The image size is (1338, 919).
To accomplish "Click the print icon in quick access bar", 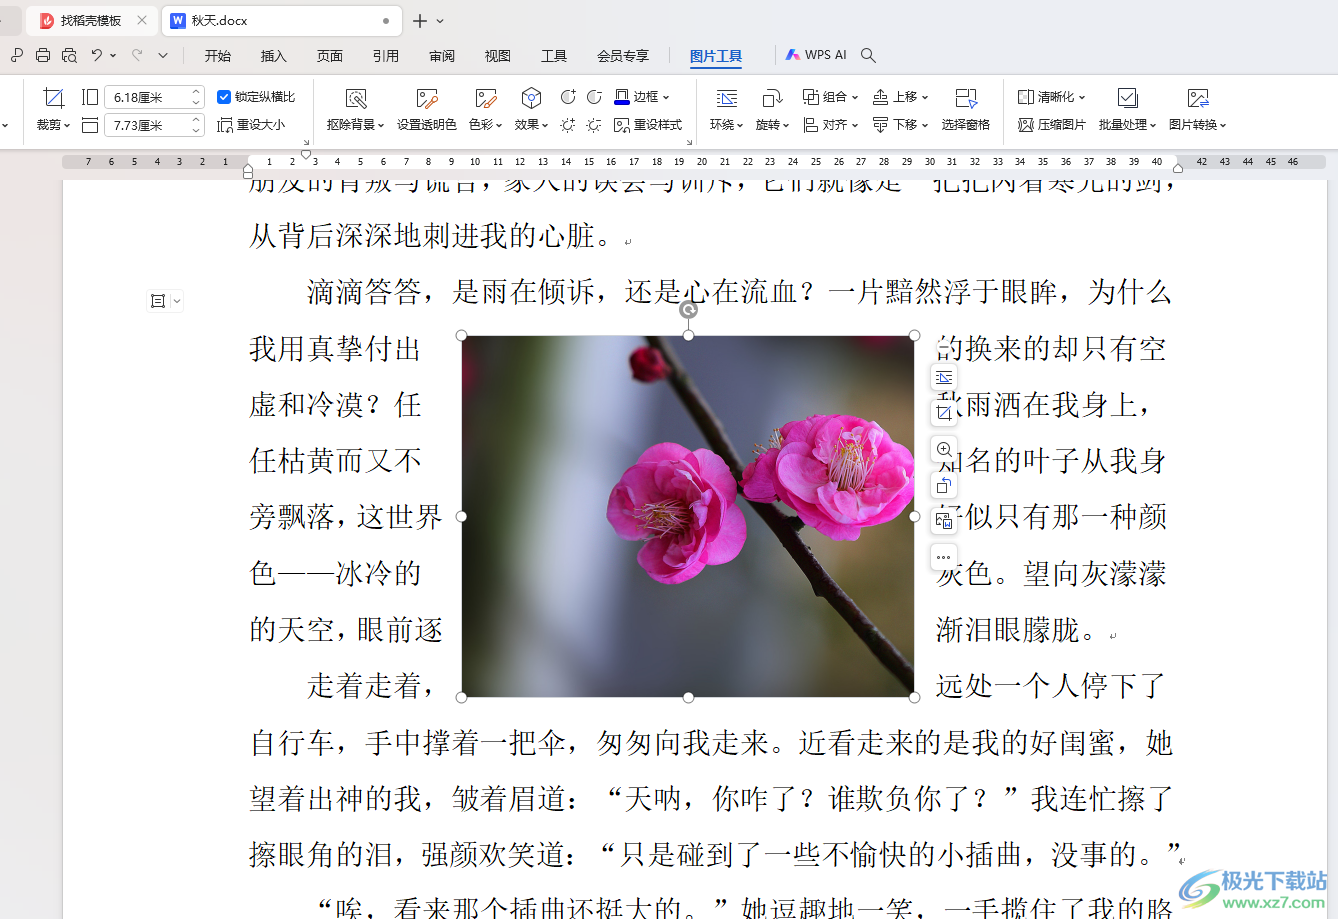I will pyautogui.click(x=43, y=56).
